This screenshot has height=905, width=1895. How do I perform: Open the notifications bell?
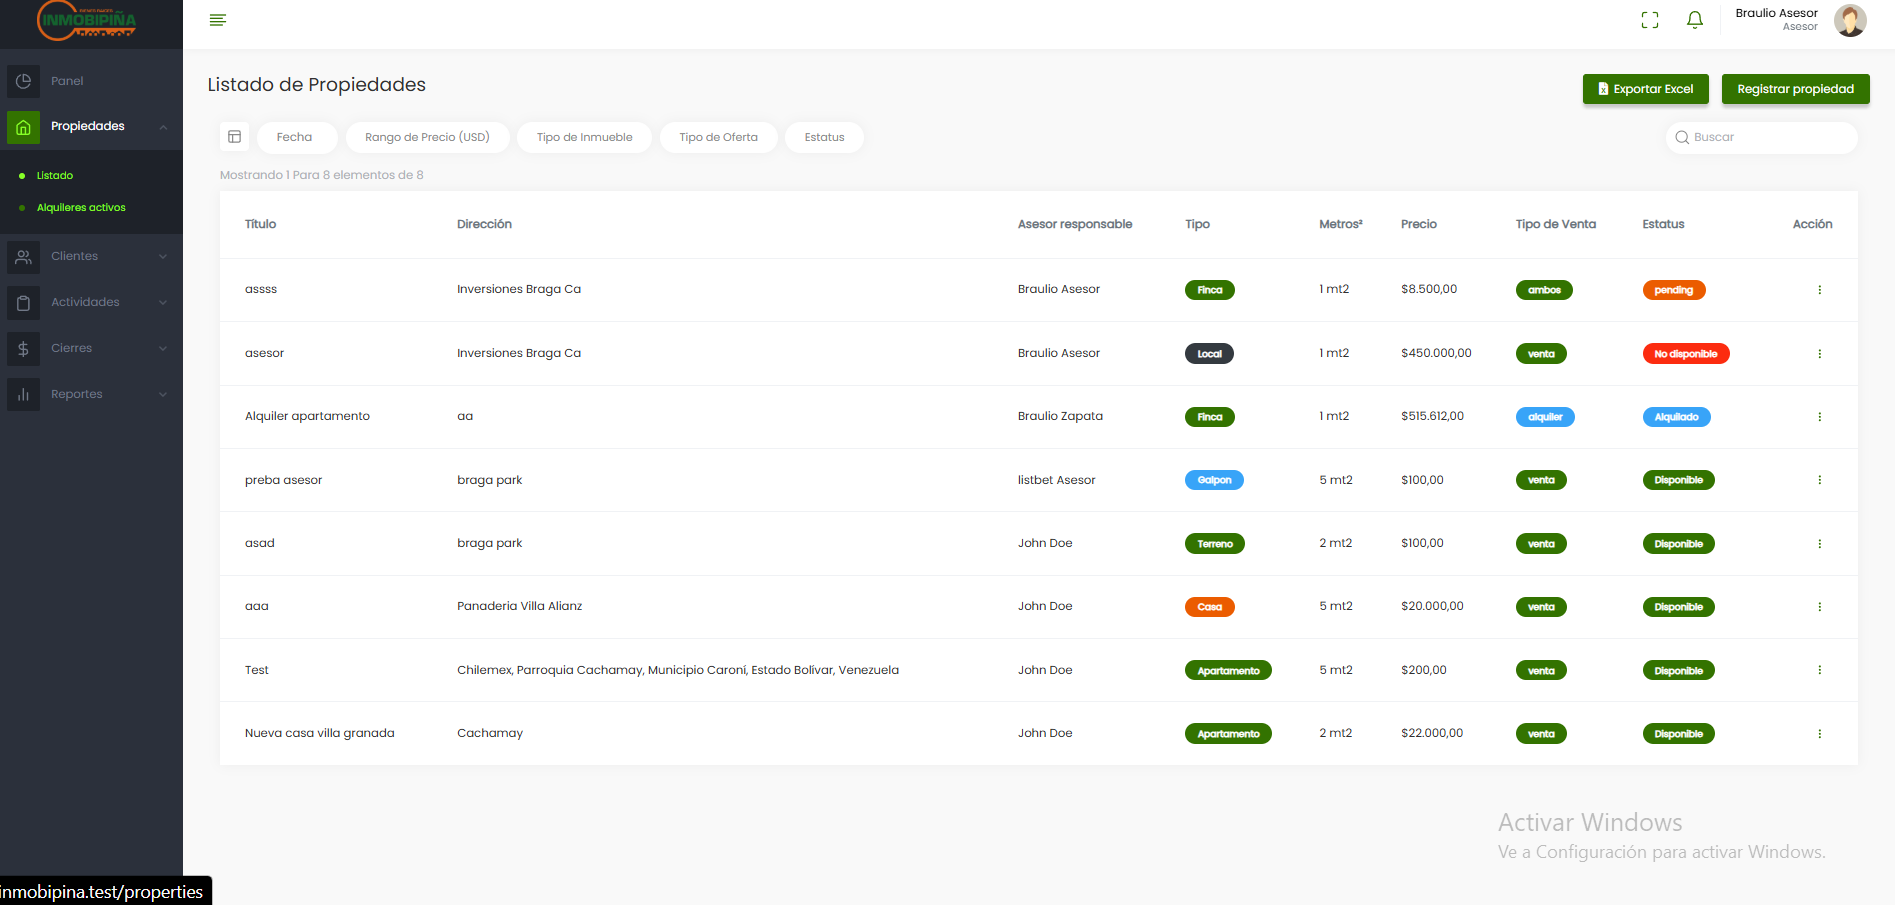pyautogui.click(x=1695, y=20)
